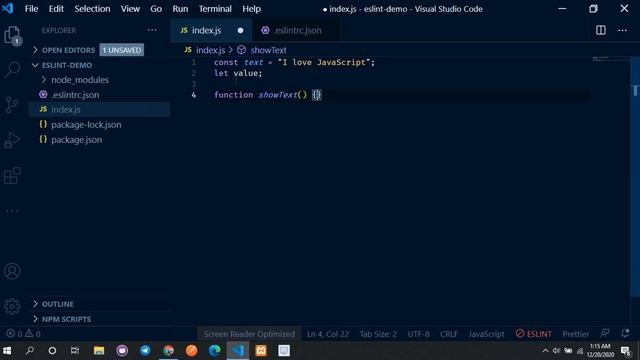Show additional activity bar views ellipsis
This screenshot has width=640, height=360.
pos(12,211)
